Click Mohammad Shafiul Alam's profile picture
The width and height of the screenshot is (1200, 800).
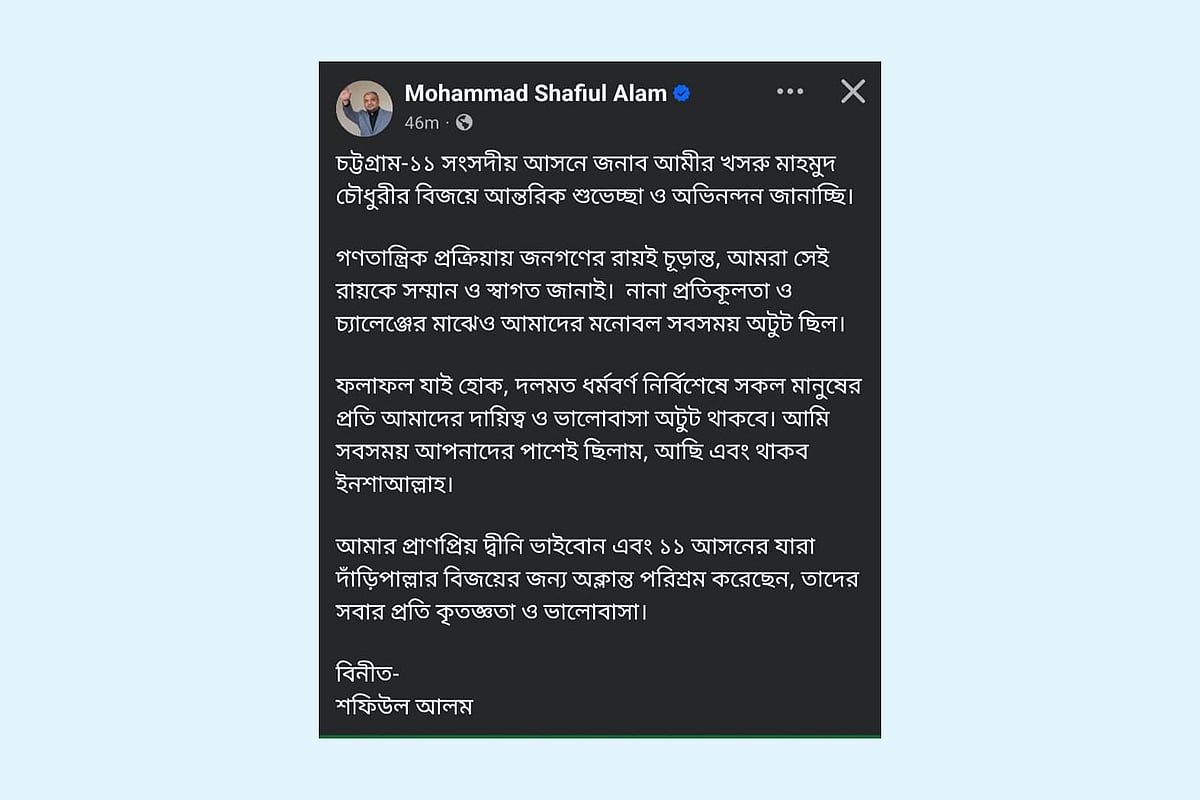366,106
